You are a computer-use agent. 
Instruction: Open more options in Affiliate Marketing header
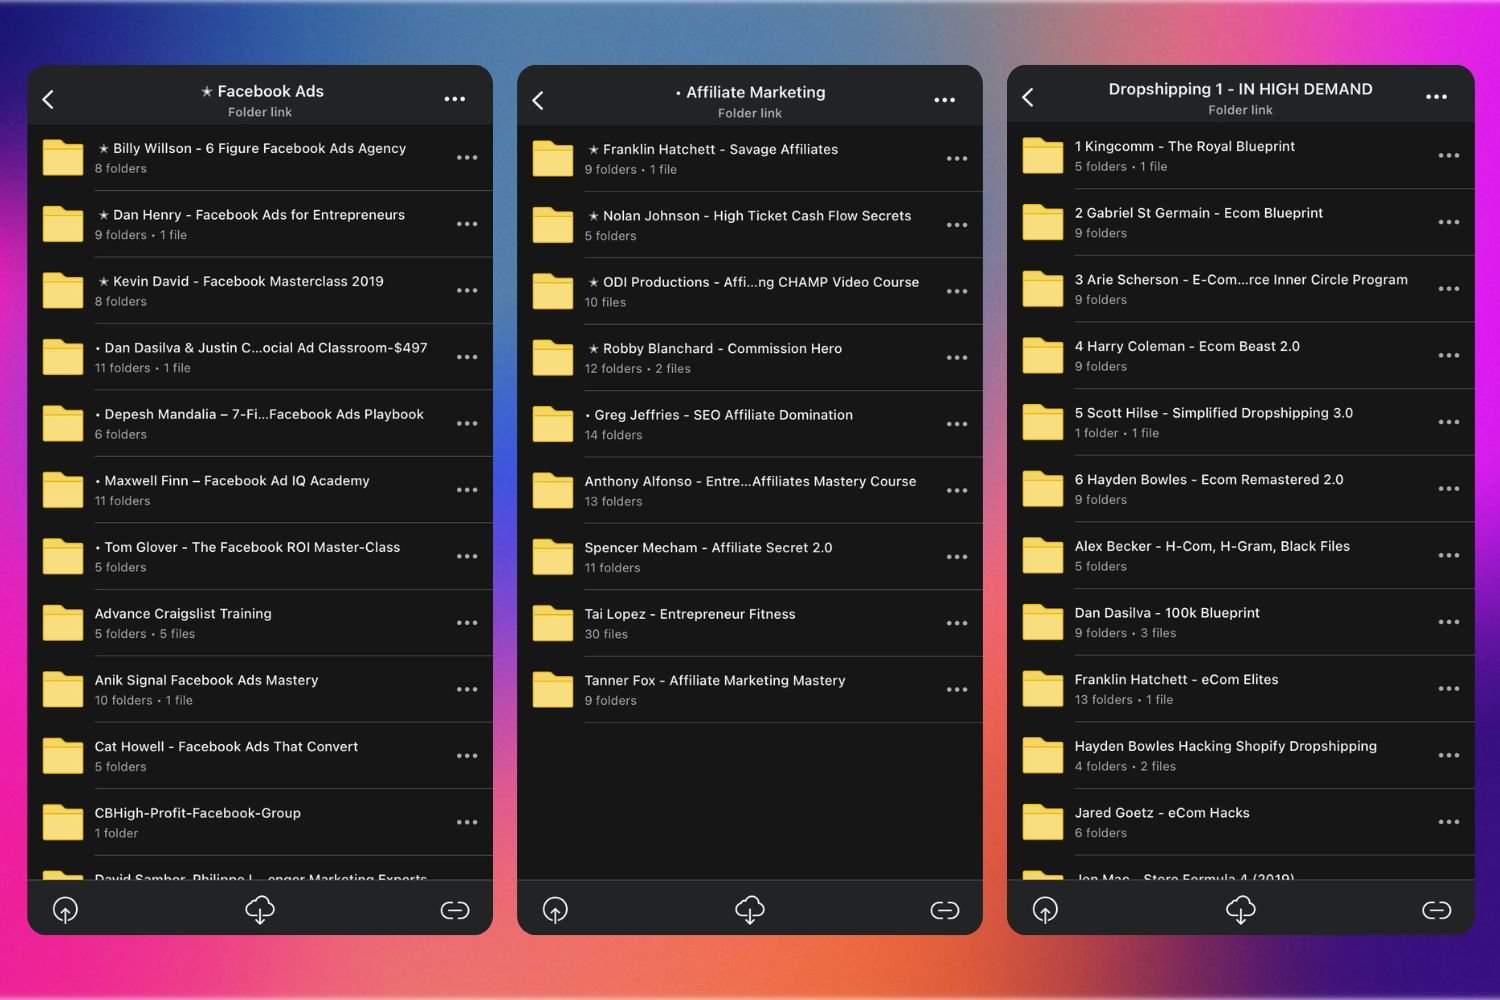click(x=945, y=100)
